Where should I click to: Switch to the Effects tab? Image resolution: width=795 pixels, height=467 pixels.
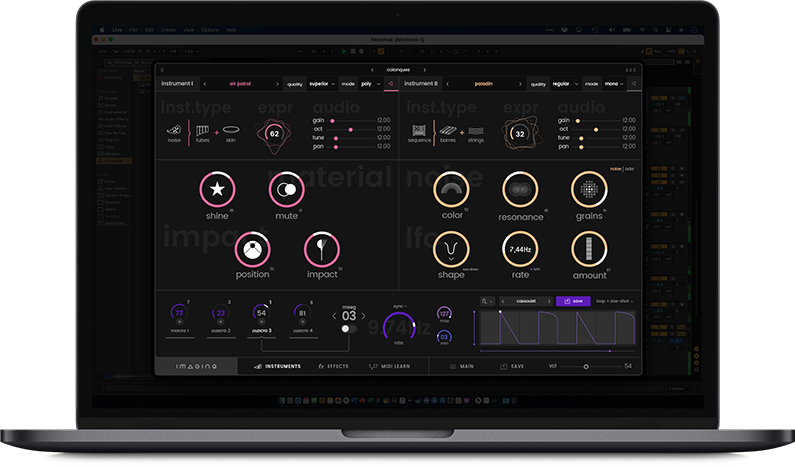tap(333, 367)
